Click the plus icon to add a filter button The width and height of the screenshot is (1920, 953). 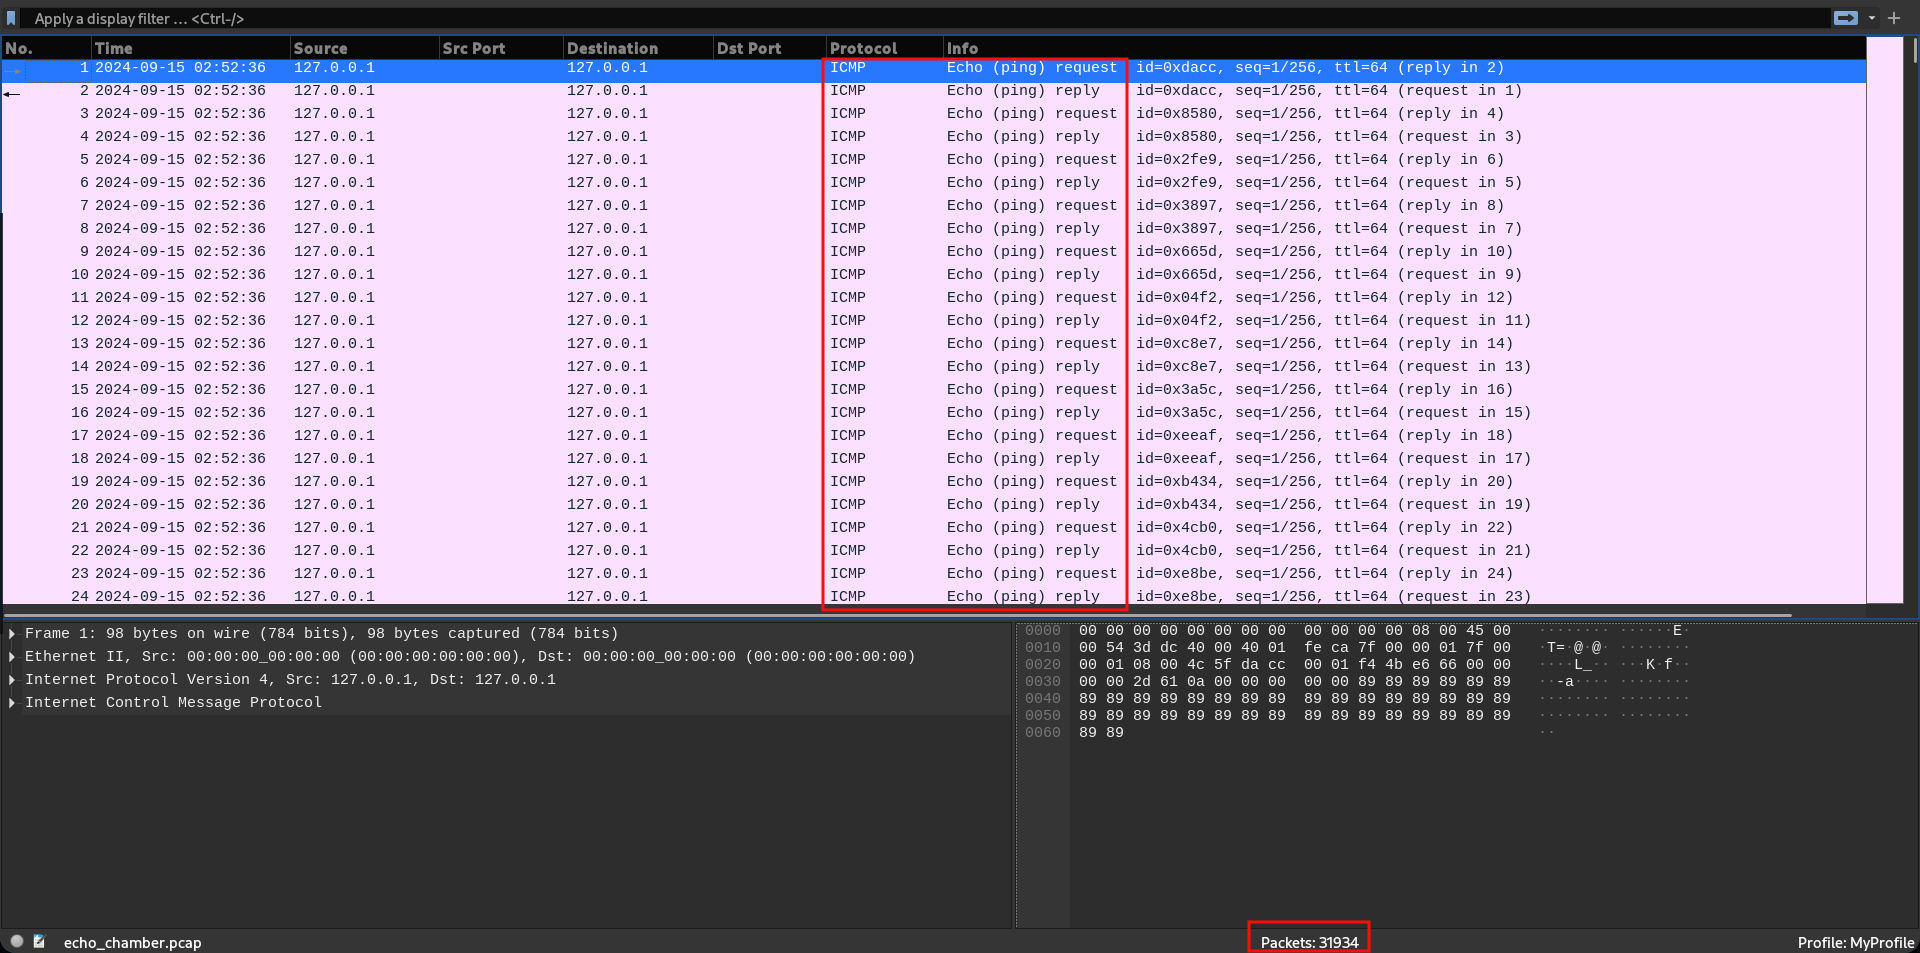point(1894,18)
